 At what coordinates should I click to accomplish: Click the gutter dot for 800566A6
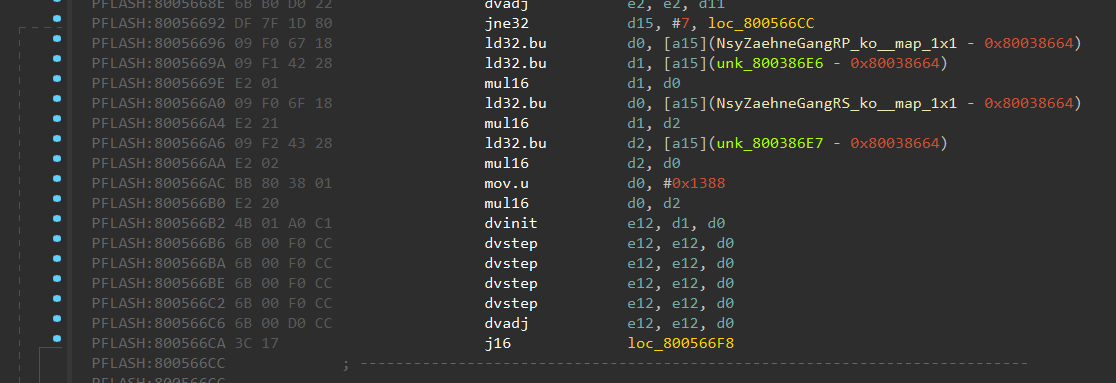pyautogui.click(x=57, y=138)
